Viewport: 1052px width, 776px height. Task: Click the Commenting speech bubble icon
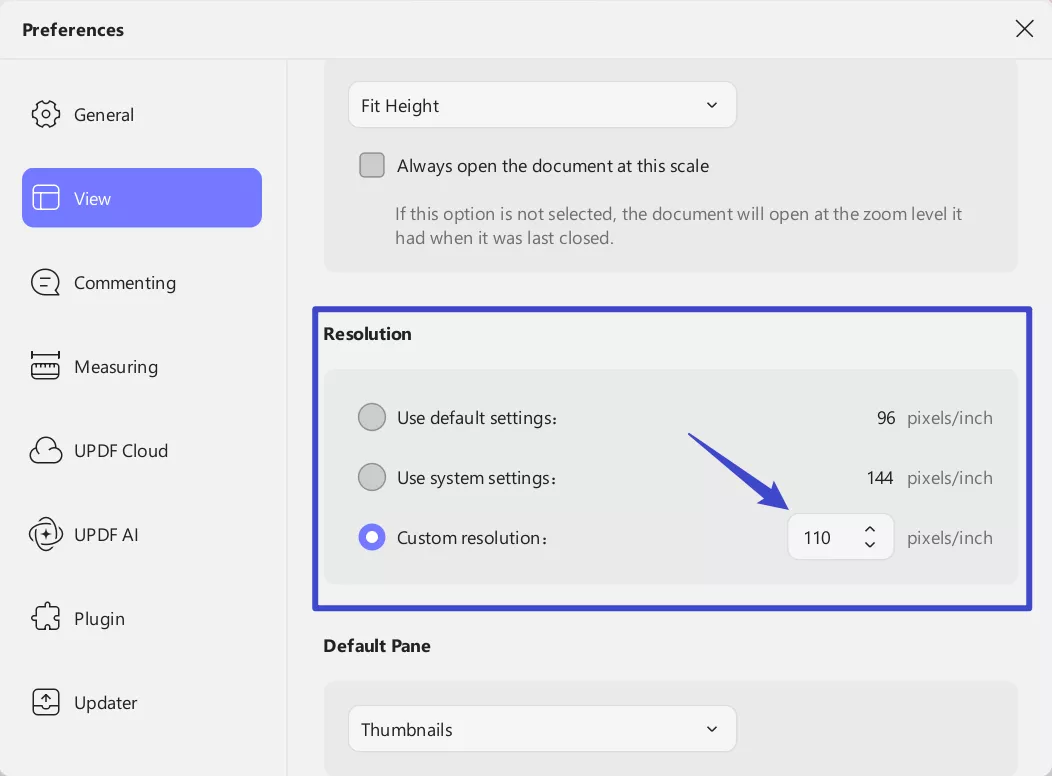[x=46, y=283]
